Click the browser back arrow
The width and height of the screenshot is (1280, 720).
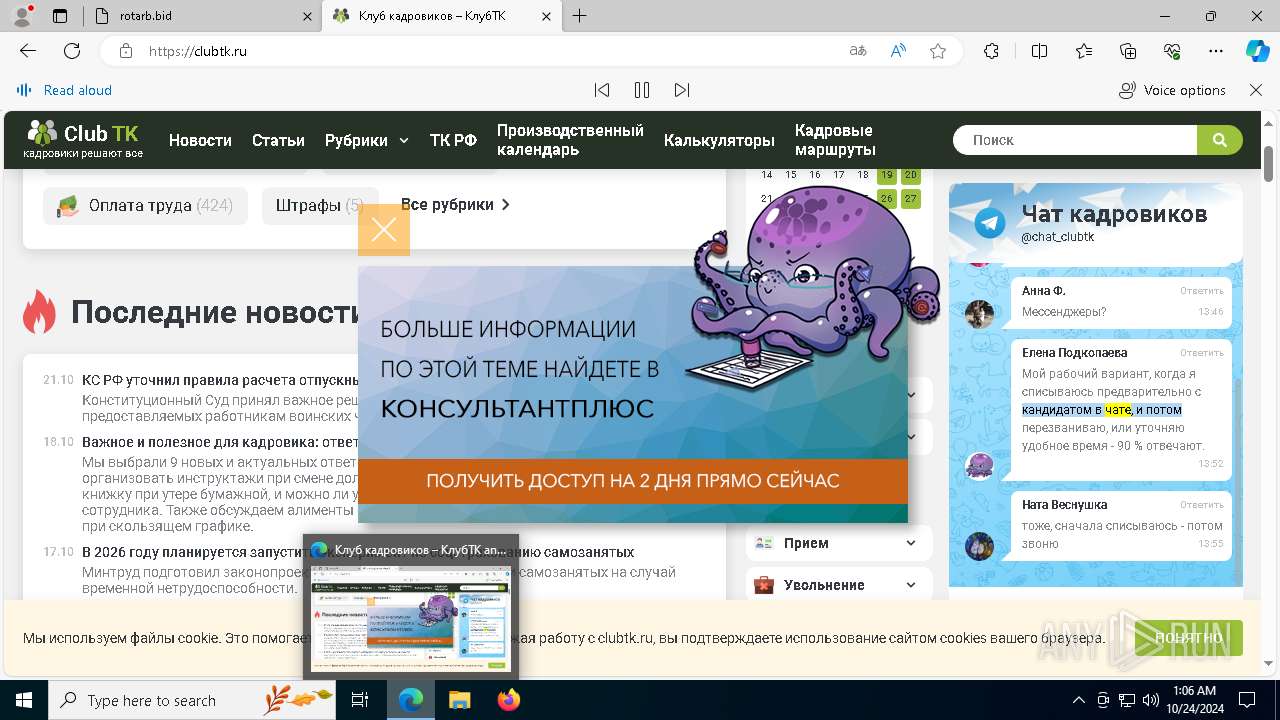tap(28, 51)
